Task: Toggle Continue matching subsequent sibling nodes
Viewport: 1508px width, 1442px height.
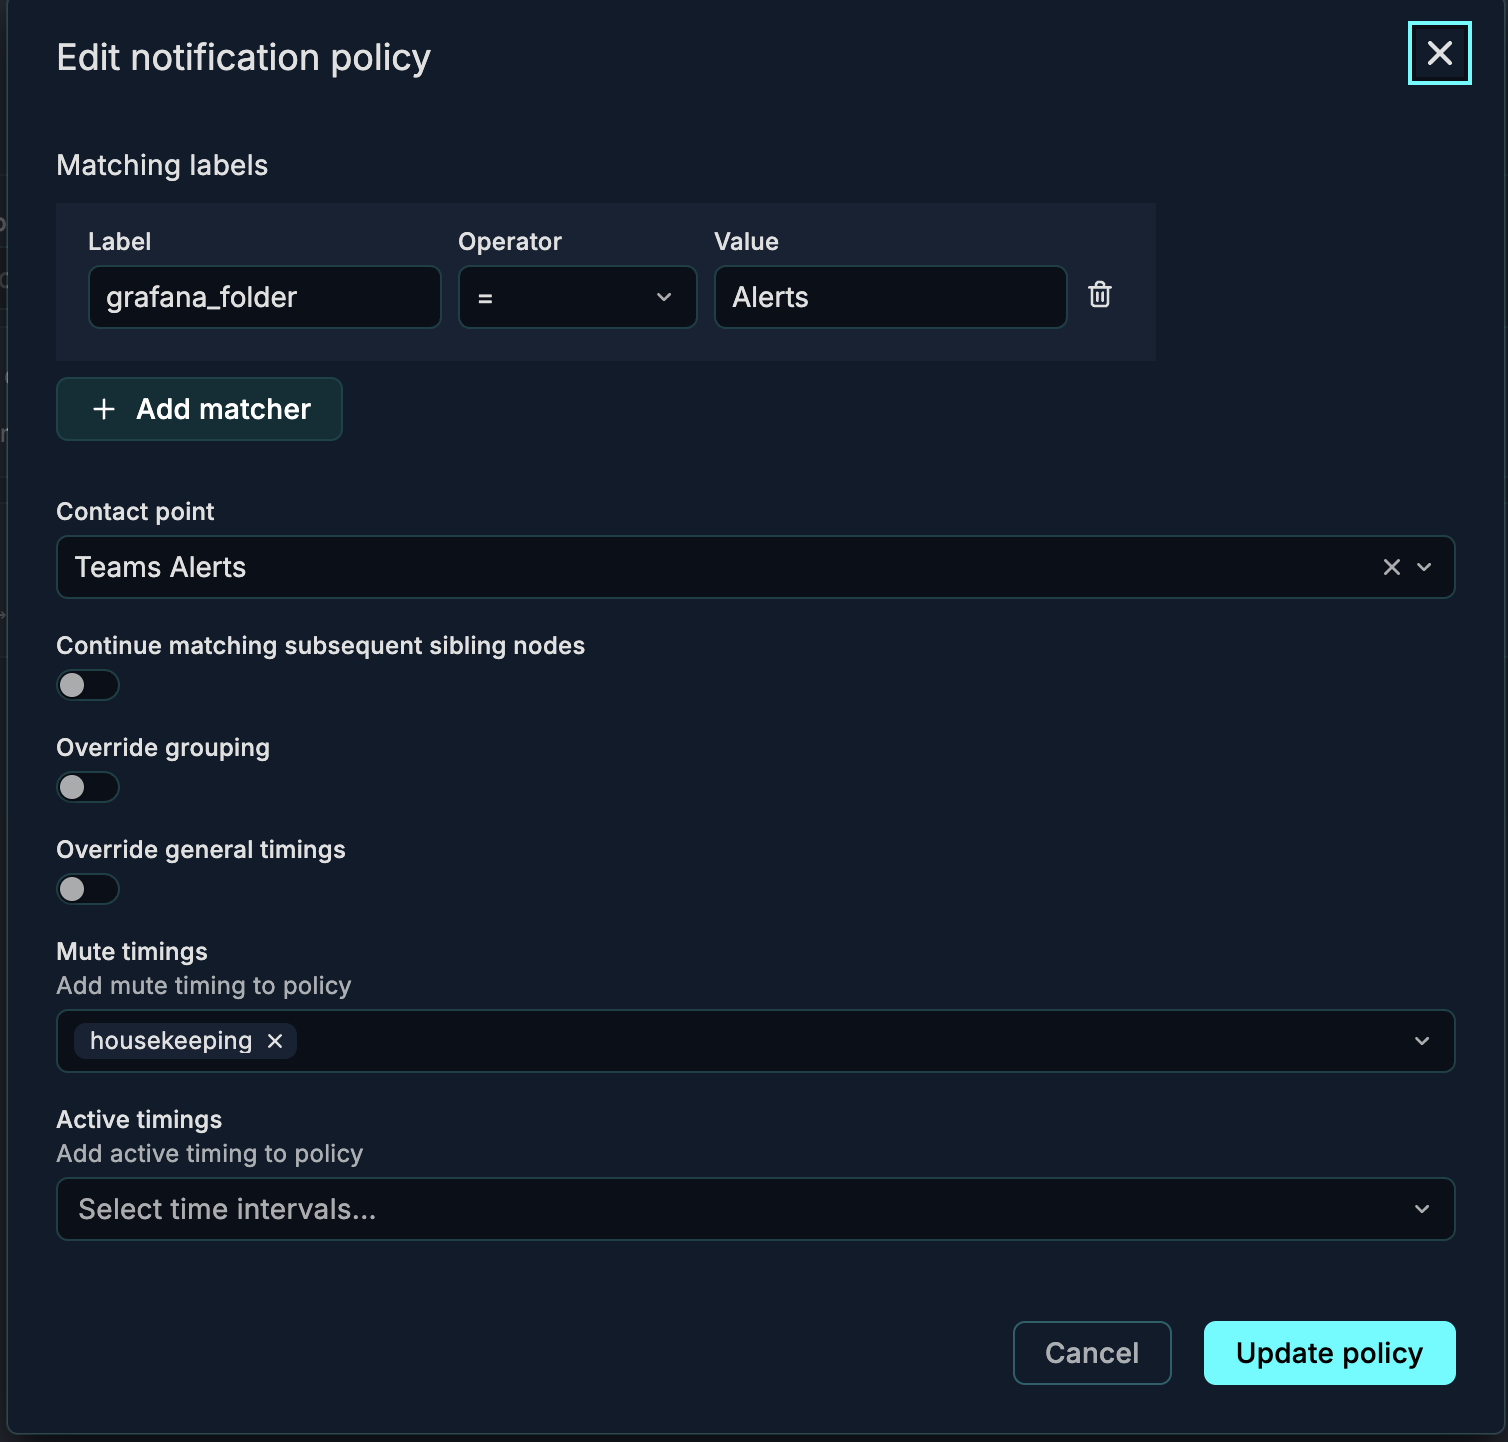Action: coord(88,685)
